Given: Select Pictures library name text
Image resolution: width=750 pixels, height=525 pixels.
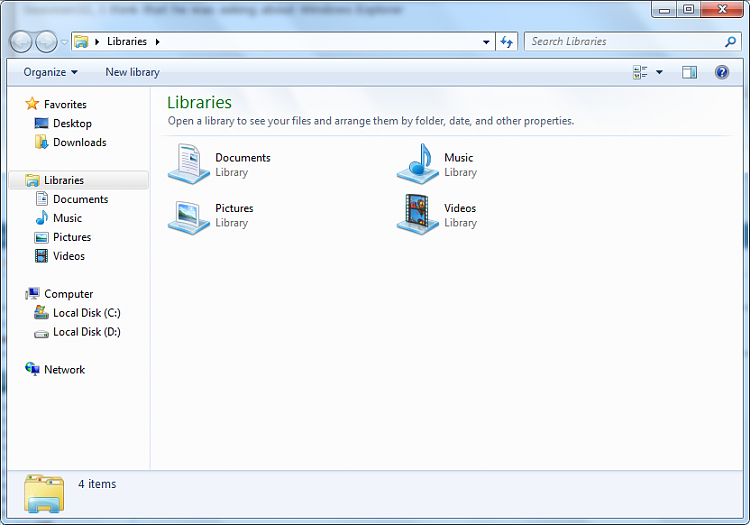Looking at the screenshot, I should [x=234, y=208].
